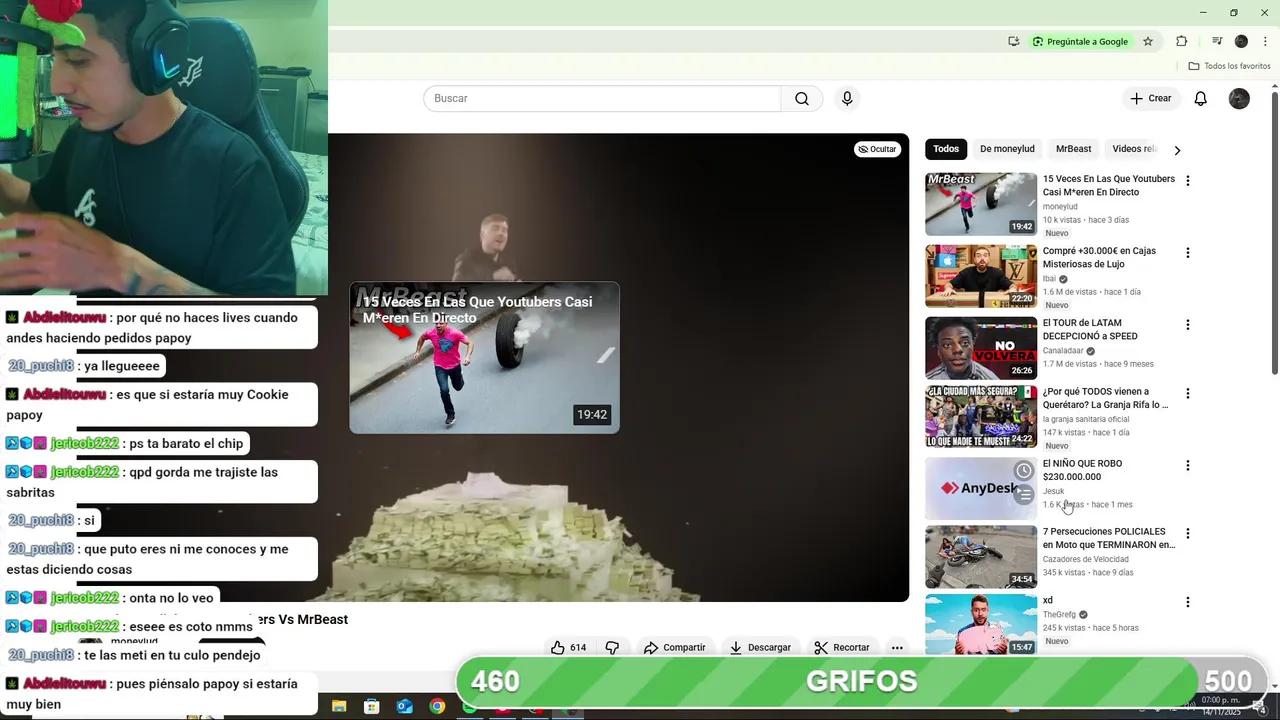Open options for El NIÑO QUE ROBO video
1280x720 pixels.
1188,465
